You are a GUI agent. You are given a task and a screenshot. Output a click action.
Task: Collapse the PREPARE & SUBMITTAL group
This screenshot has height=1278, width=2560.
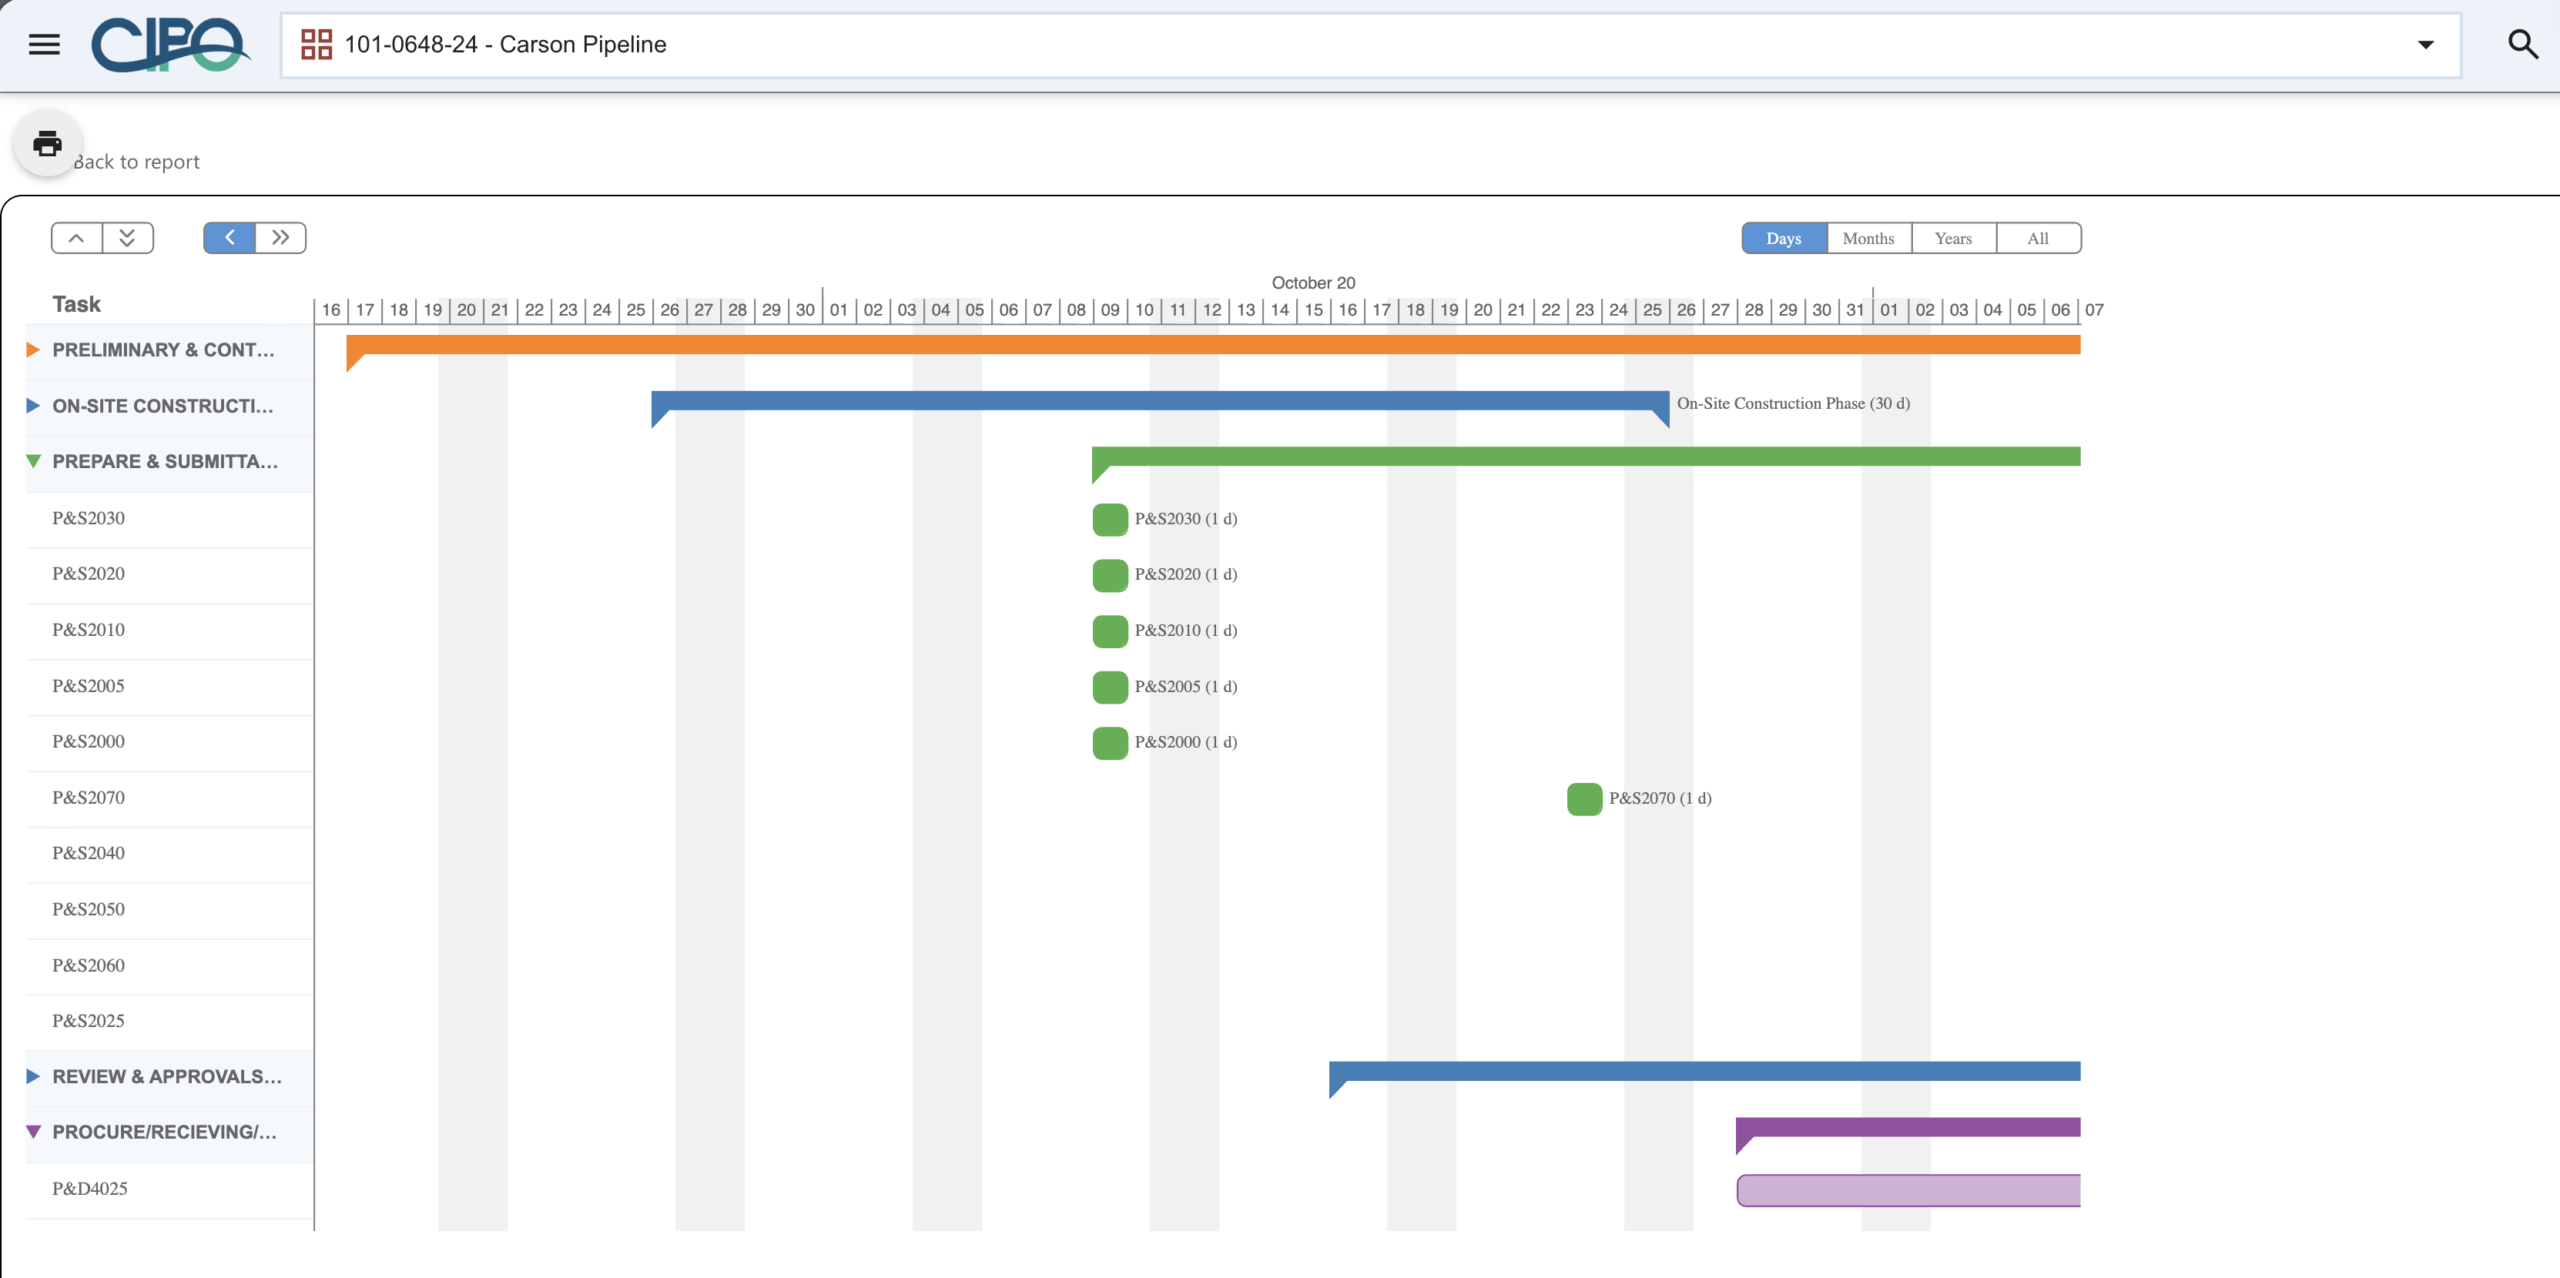[x=33, y=461]
